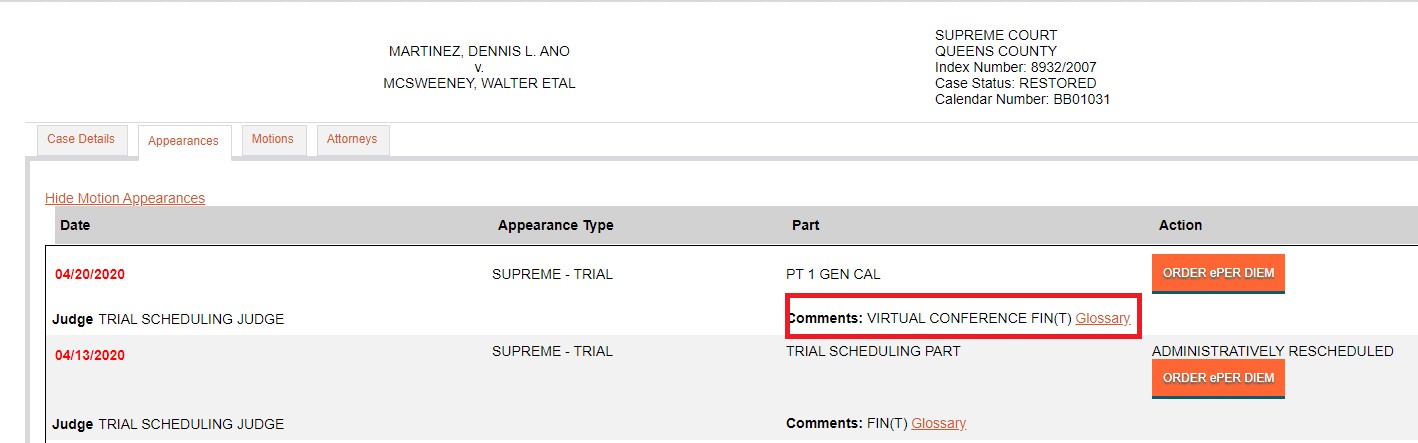Open Glossary link in the 04/13/2020 row
The width and height of the screenshot is (1418, 443).
coord(938,423)
